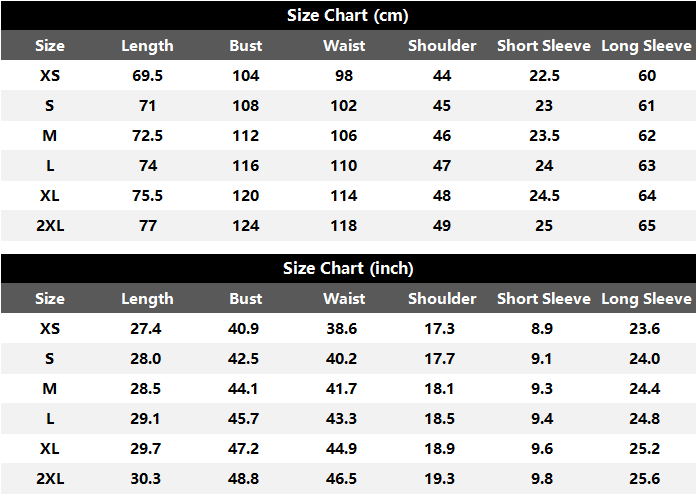Select the 24.5 short sleeve value for XL
The width and height of the screenshot is (696, 494).
tap(544, 195)
